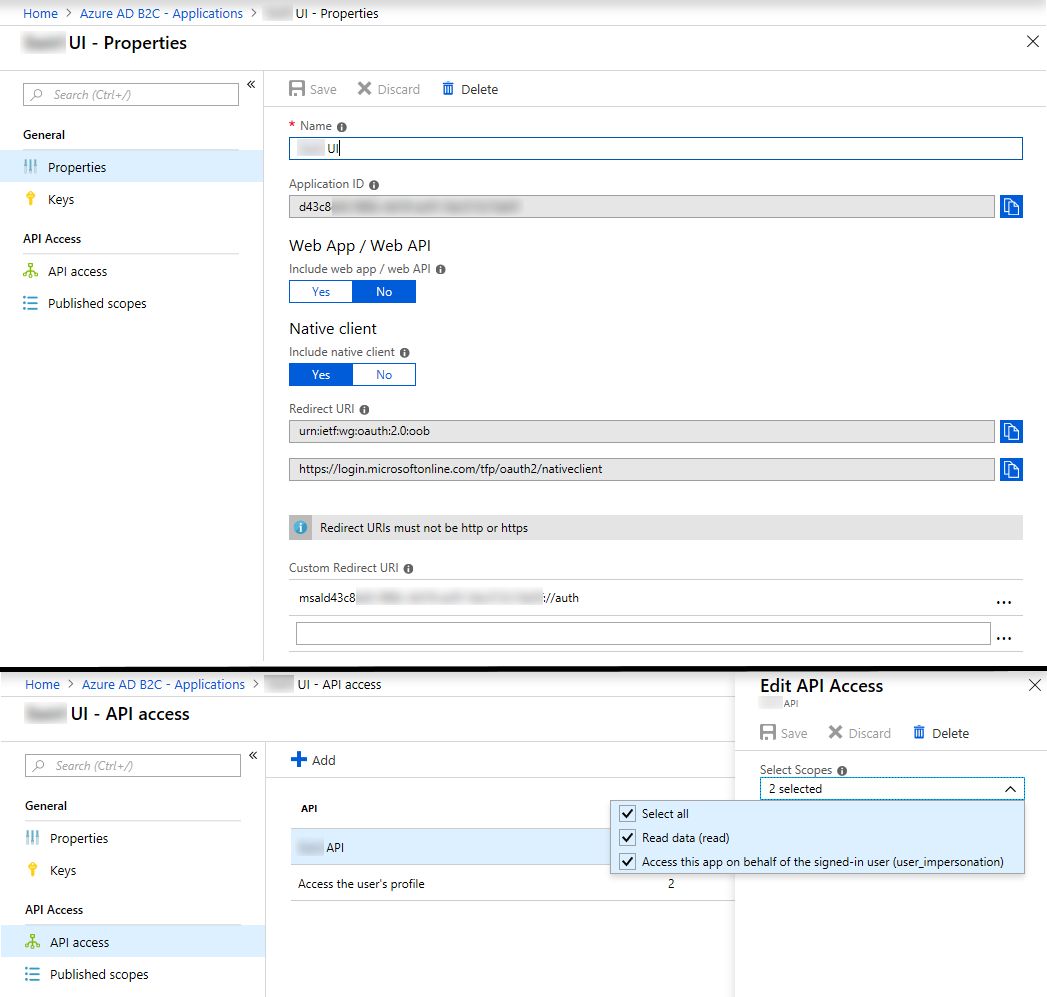Click the Application ID info icon
This screenshot has width=1047, height=997.
[374, 185]
